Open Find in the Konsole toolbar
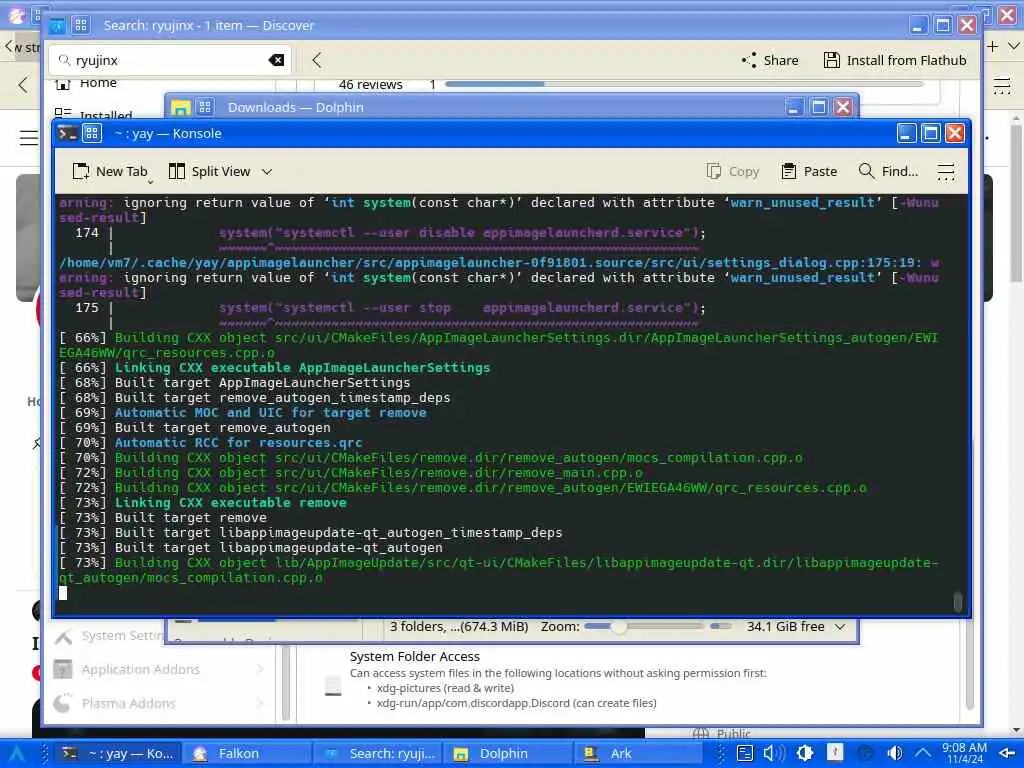The height and width of the screenshot is (768, 1024). point(888,171)
